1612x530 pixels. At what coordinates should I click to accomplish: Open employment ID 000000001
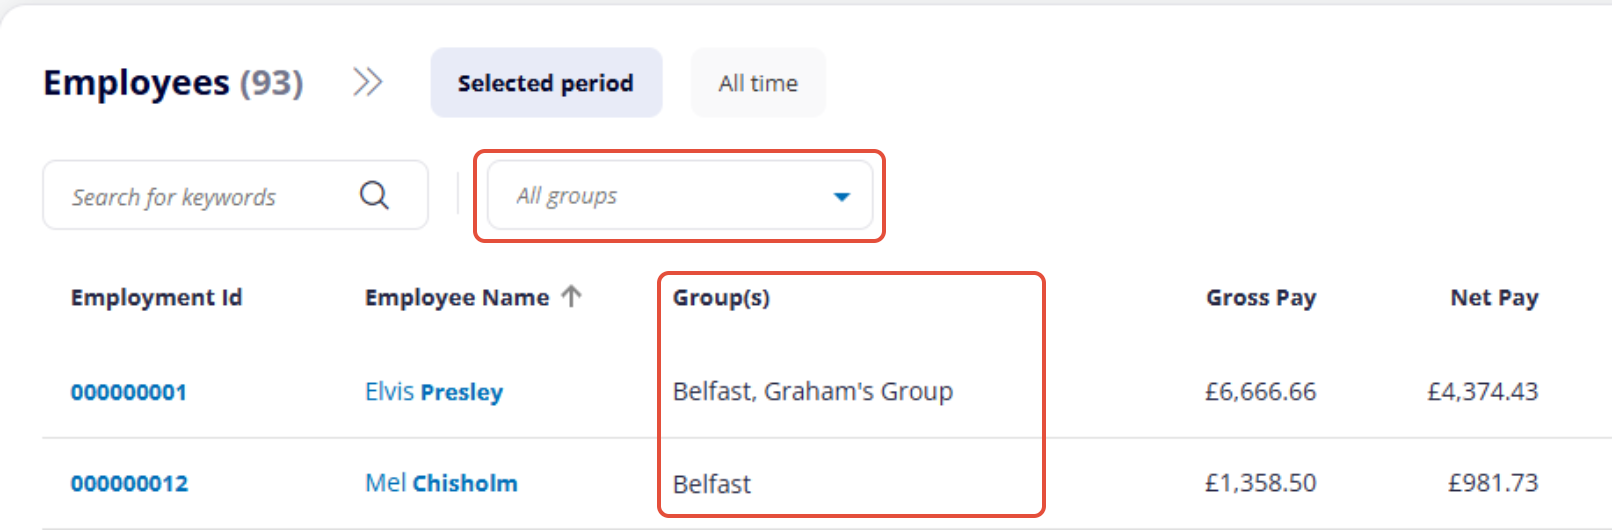click(x=129, y=392)
